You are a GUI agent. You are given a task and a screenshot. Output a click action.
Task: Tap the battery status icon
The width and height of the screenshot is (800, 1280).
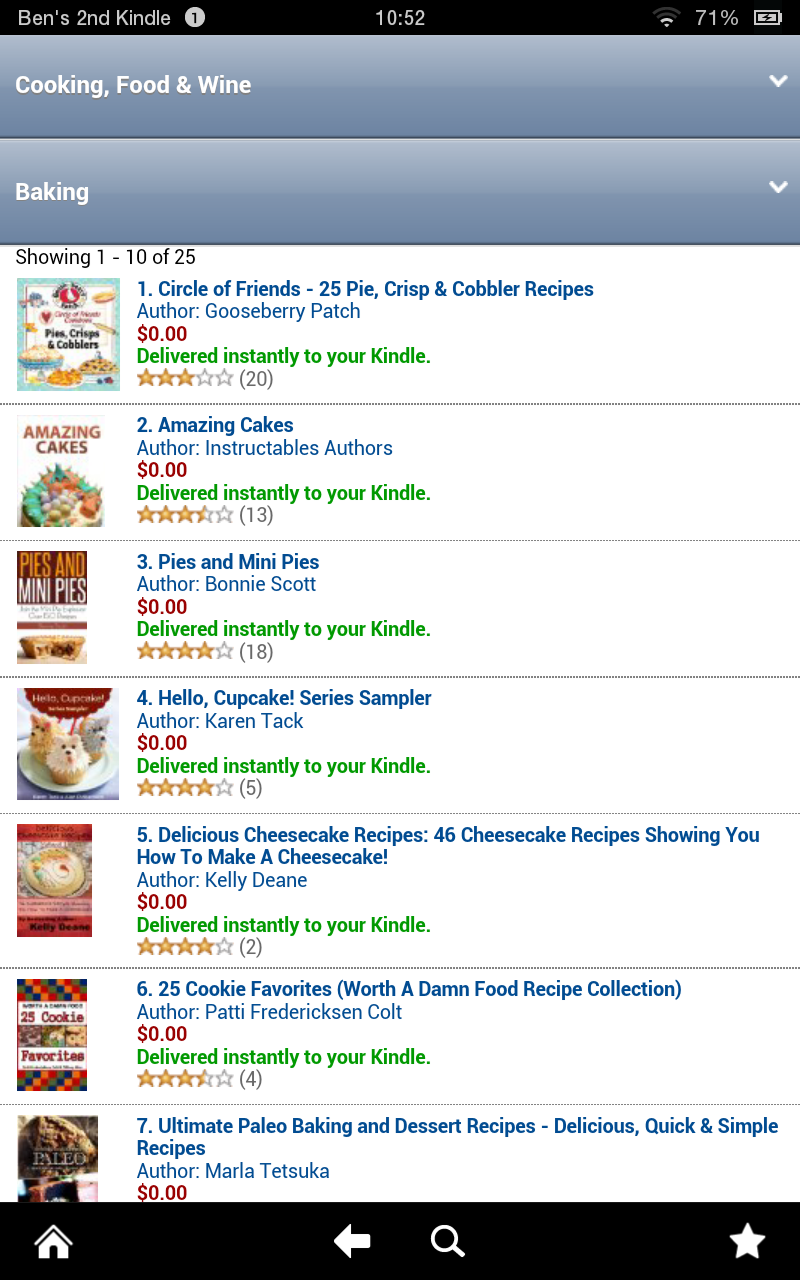pyautogui.click(x=767, y=18)
